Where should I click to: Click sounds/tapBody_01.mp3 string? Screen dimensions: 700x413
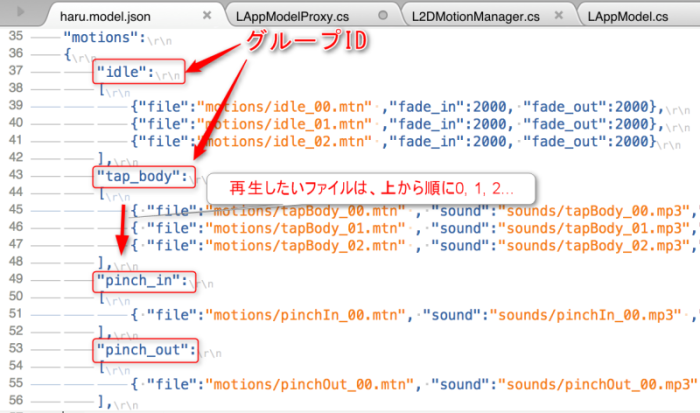coord(594,229)
